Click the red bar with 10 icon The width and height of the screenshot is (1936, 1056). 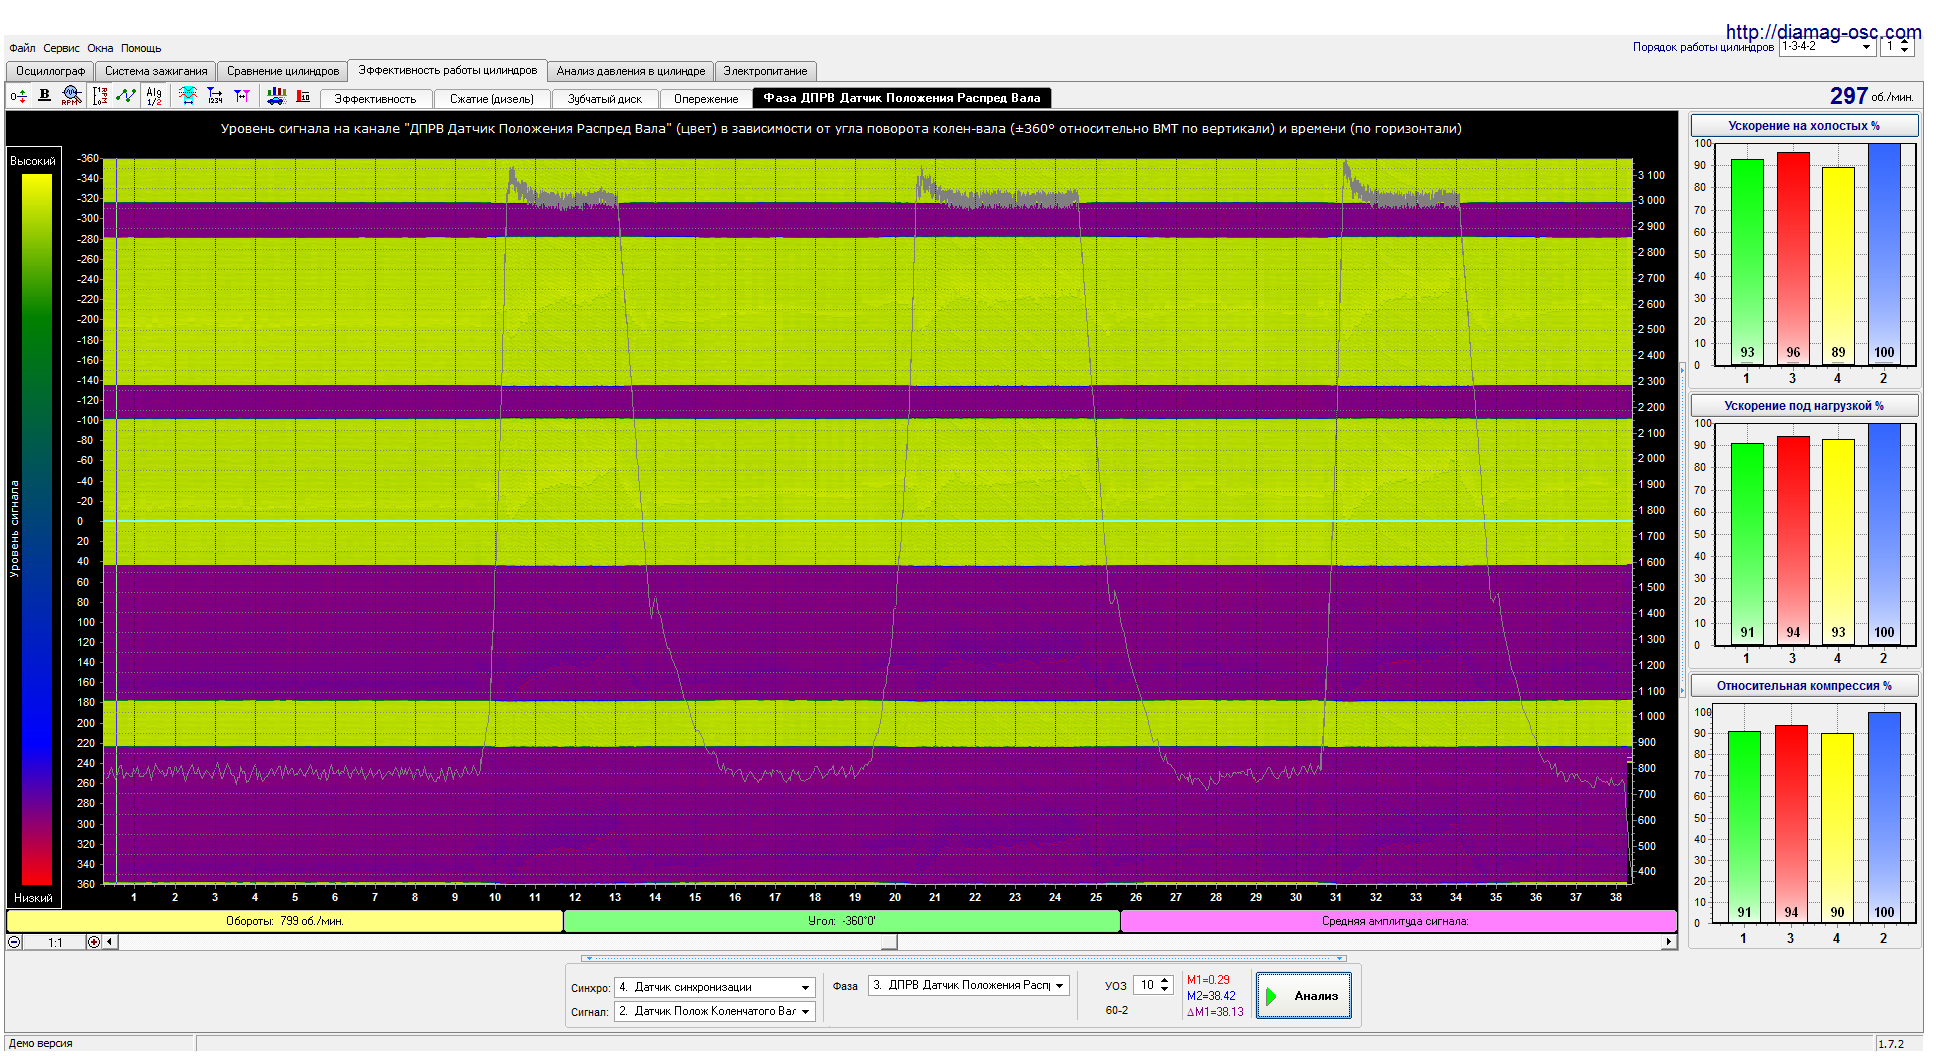[303, 96]
